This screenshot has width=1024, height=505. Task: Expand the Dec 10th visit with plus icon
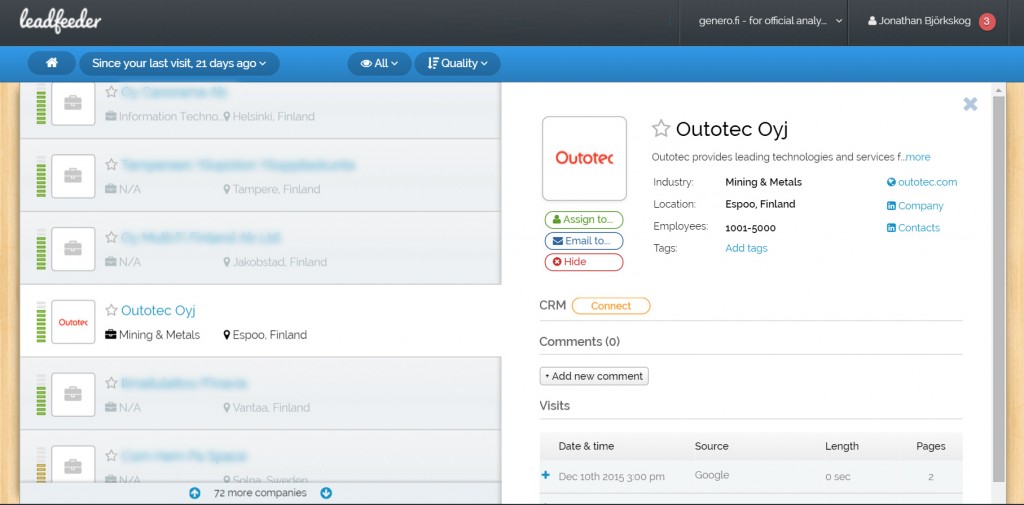(x=546, y=476)
